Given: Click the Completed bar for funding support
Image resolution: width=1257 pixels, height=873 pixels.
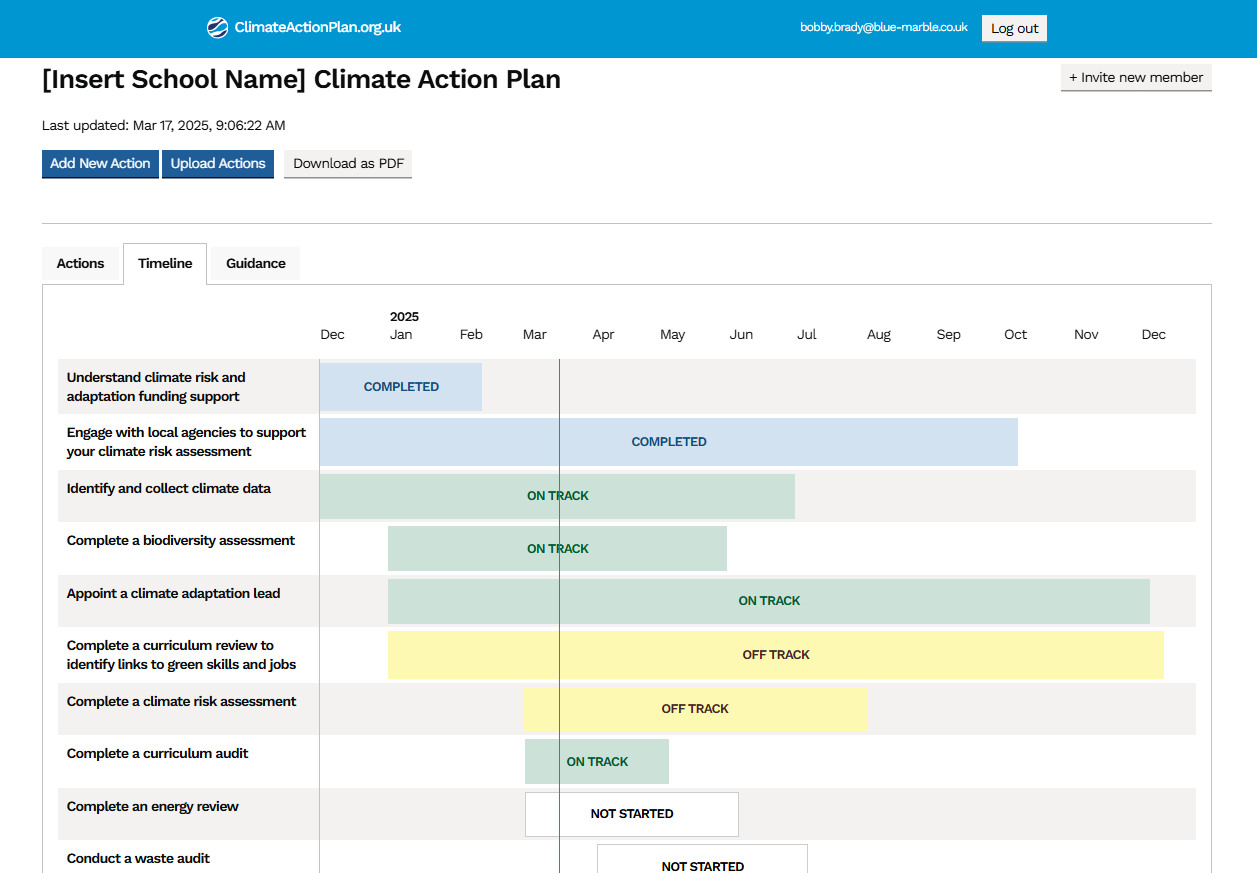Looking at the screenshot, I should [x=401, y=387].
